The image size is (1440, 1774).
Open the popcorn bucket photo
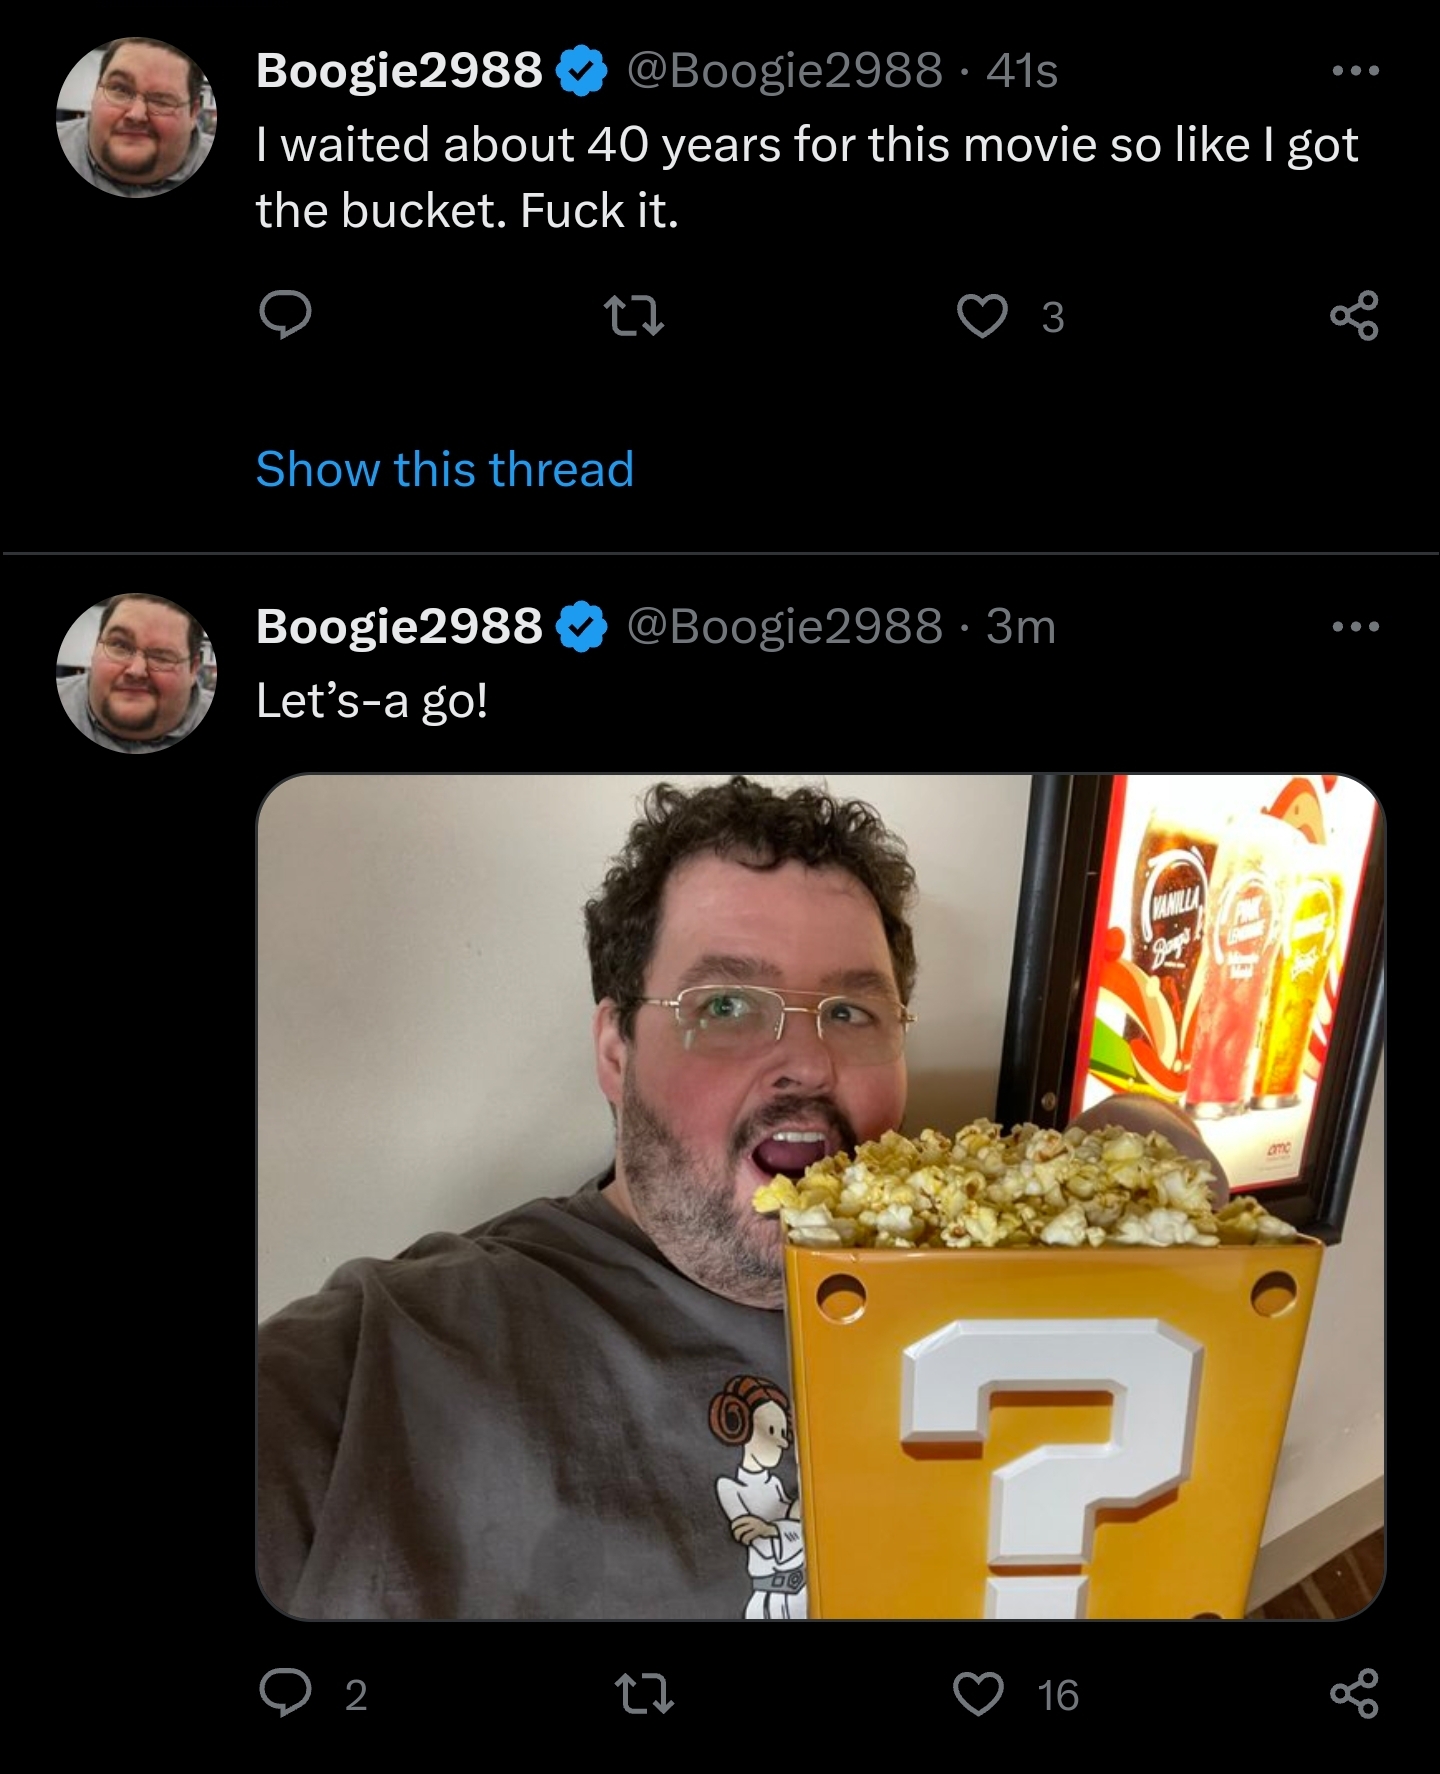(821, 1197)
